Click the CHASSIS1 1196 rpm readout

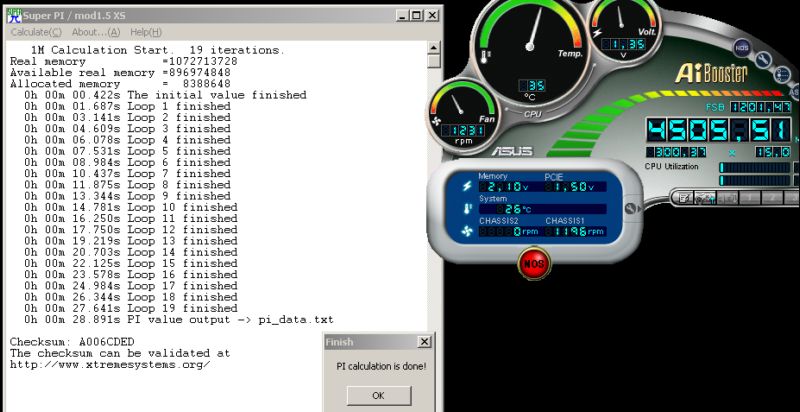(576, 231)
